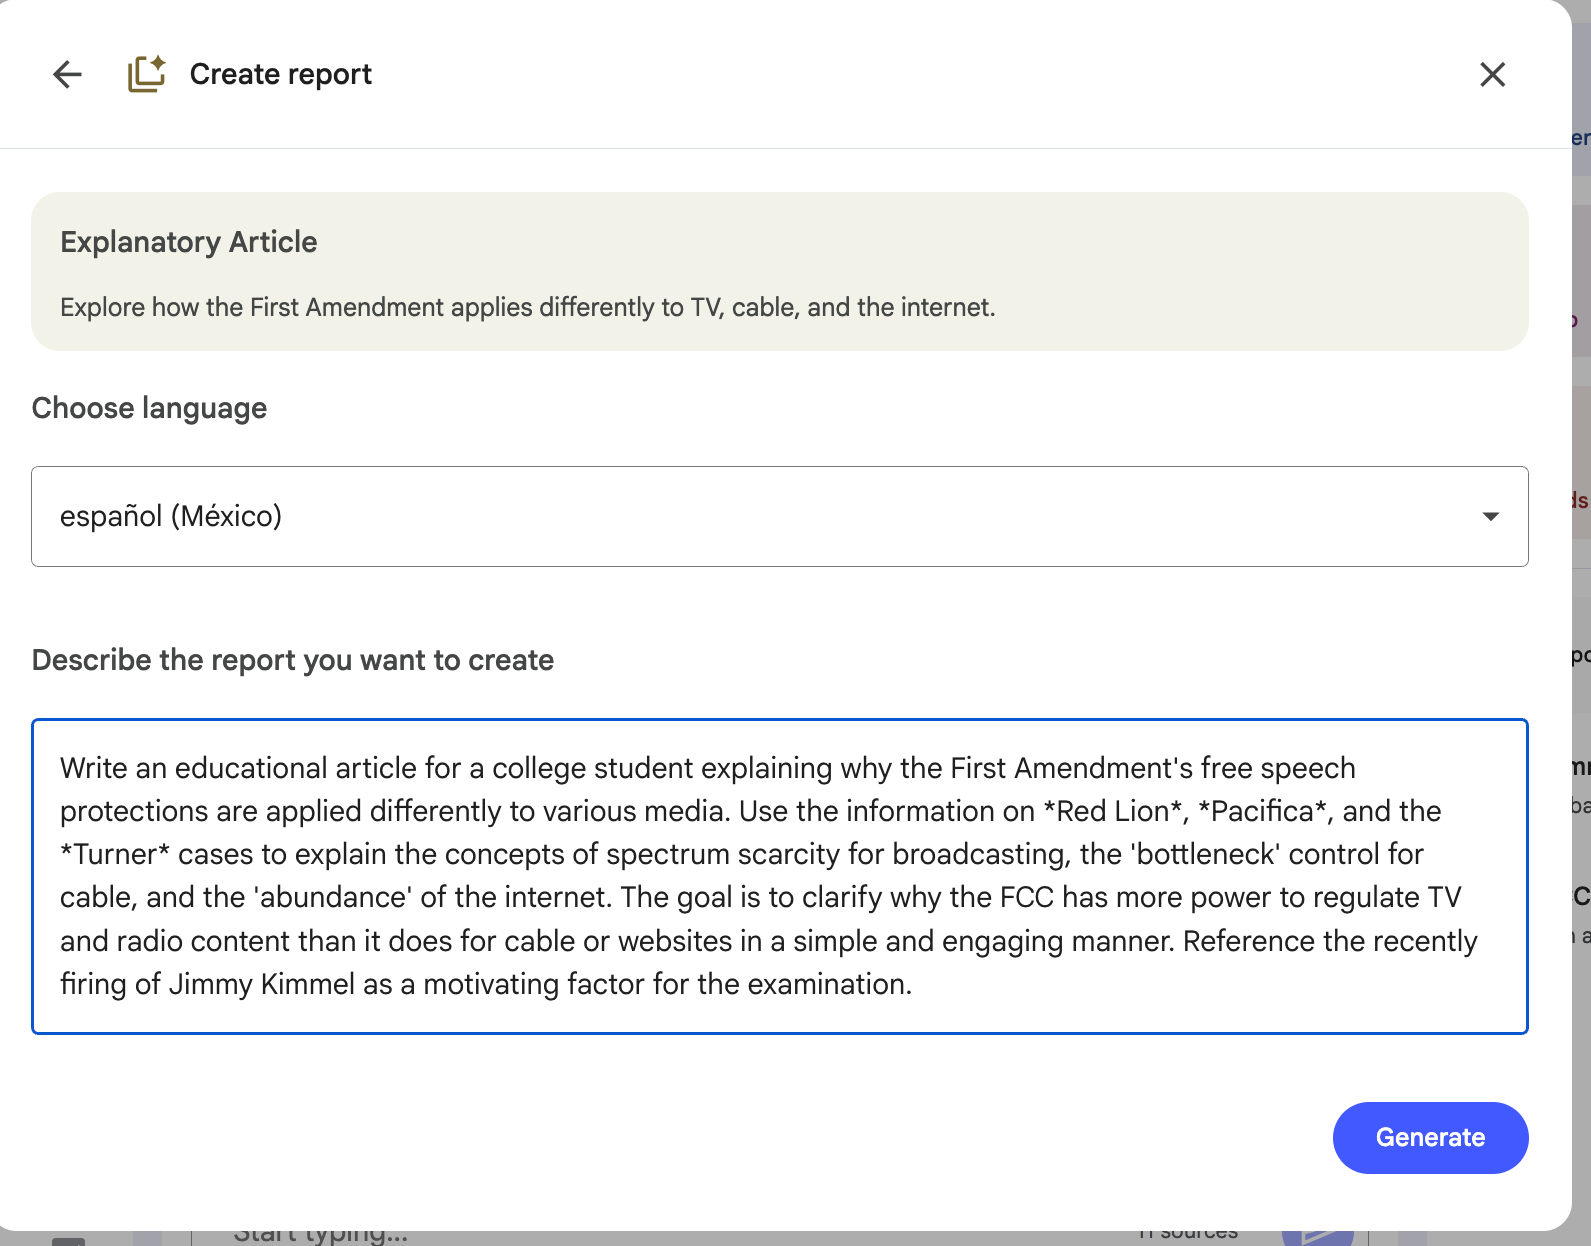
Task: Click the Create report sparkle icon
Action: tap(146, 74)
